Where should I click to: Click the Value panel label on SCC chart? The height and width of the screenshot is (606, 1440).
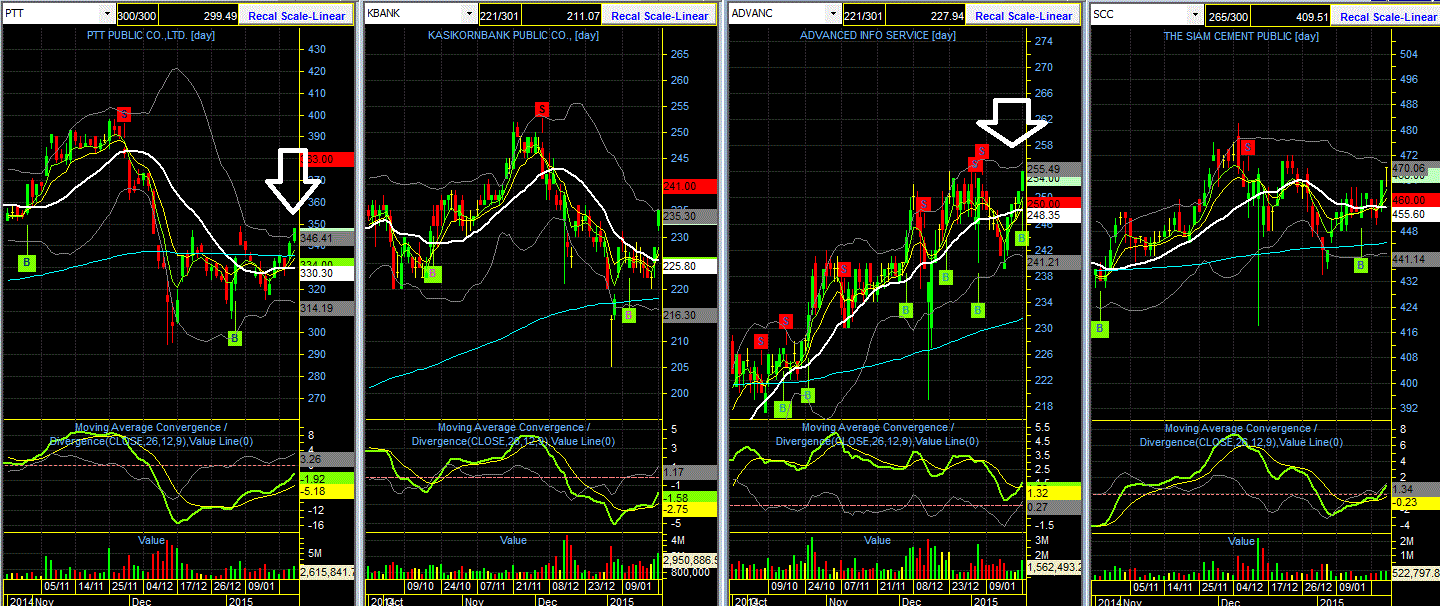(1242, 540)
